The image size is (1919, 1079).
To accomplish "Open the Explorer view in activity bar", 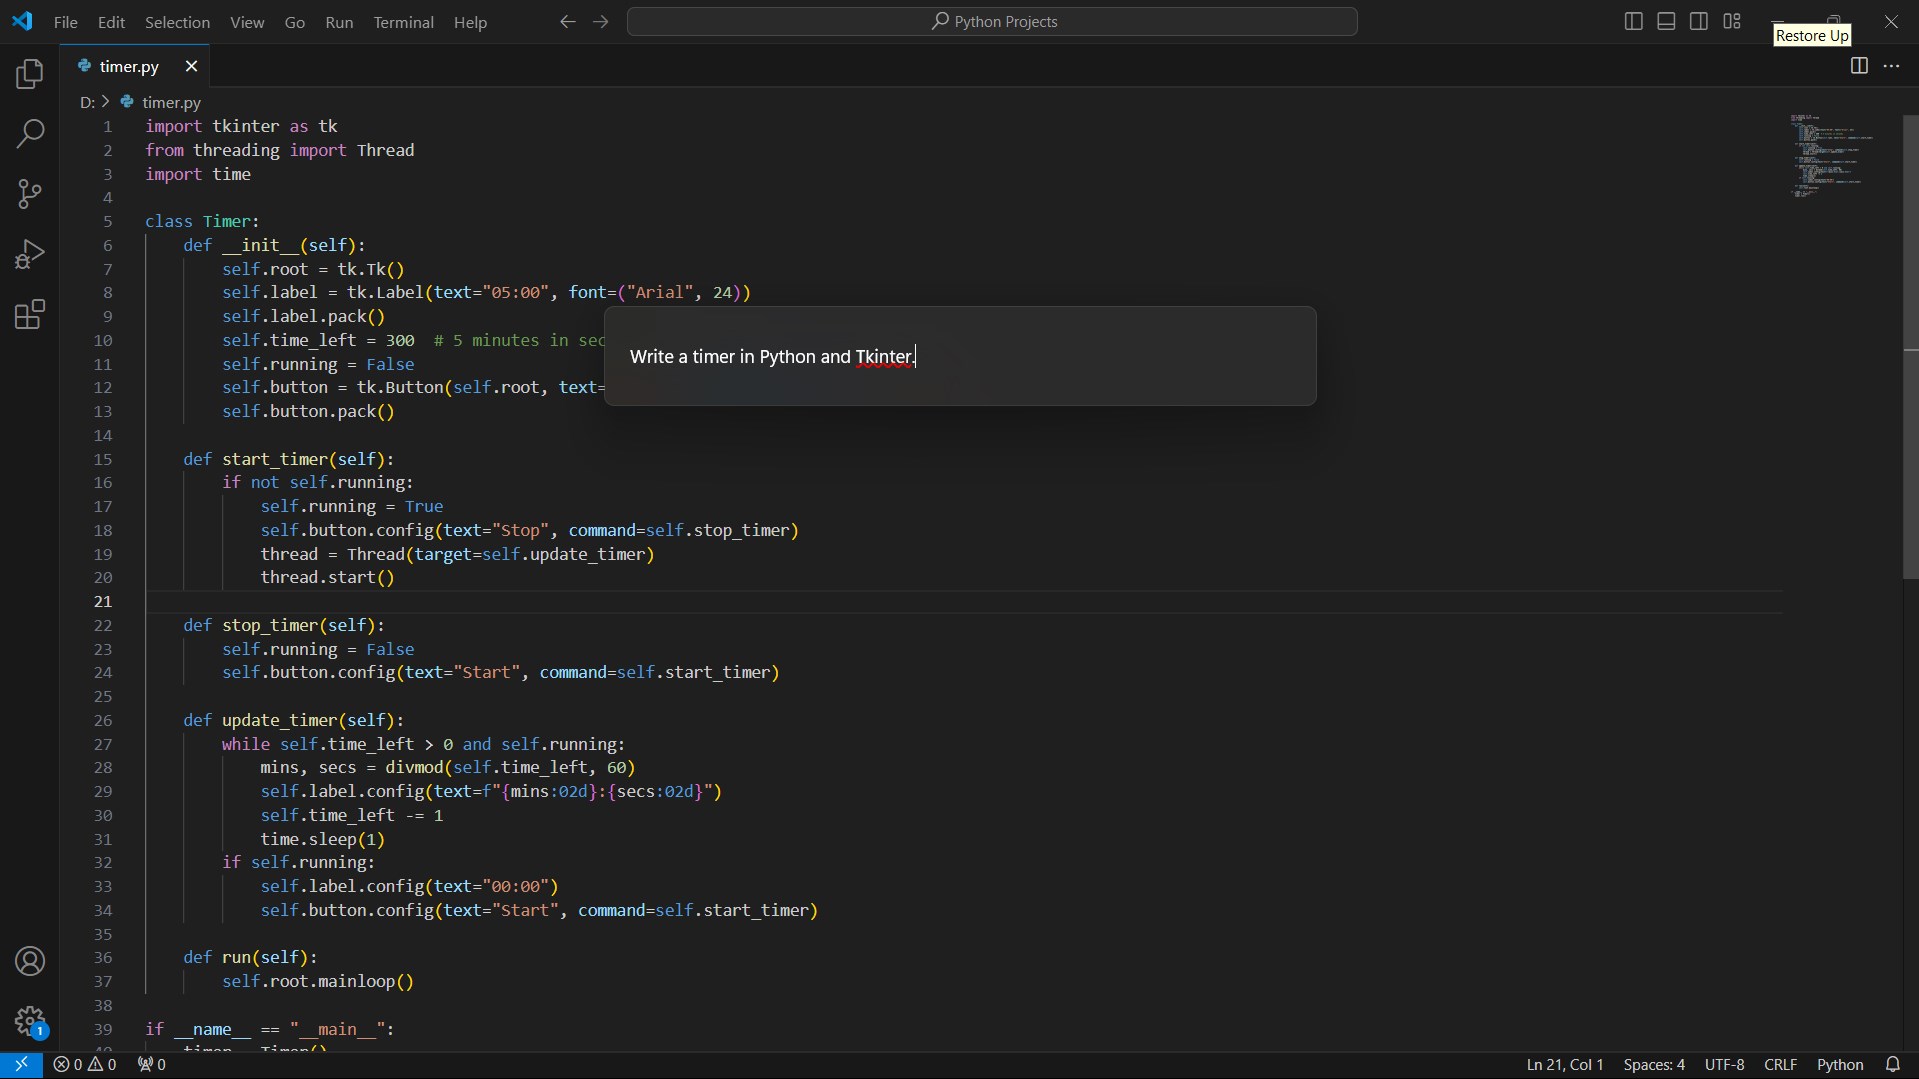I will [x=30, y=74].
